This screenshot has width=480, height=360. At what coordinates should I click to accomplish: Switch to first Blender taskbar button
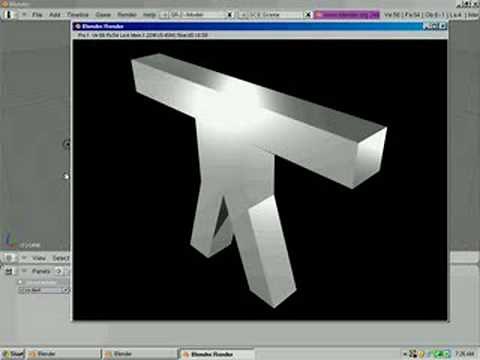coord(63,354)
